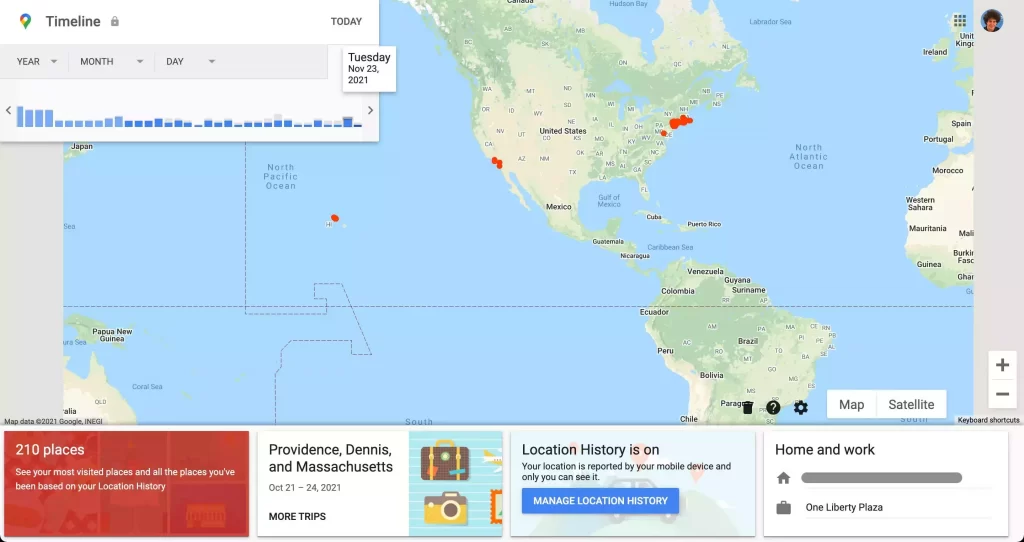Screen dimensions: 1024x542
Task: Expand the YEAR dropdown
Action: [37, 61]
